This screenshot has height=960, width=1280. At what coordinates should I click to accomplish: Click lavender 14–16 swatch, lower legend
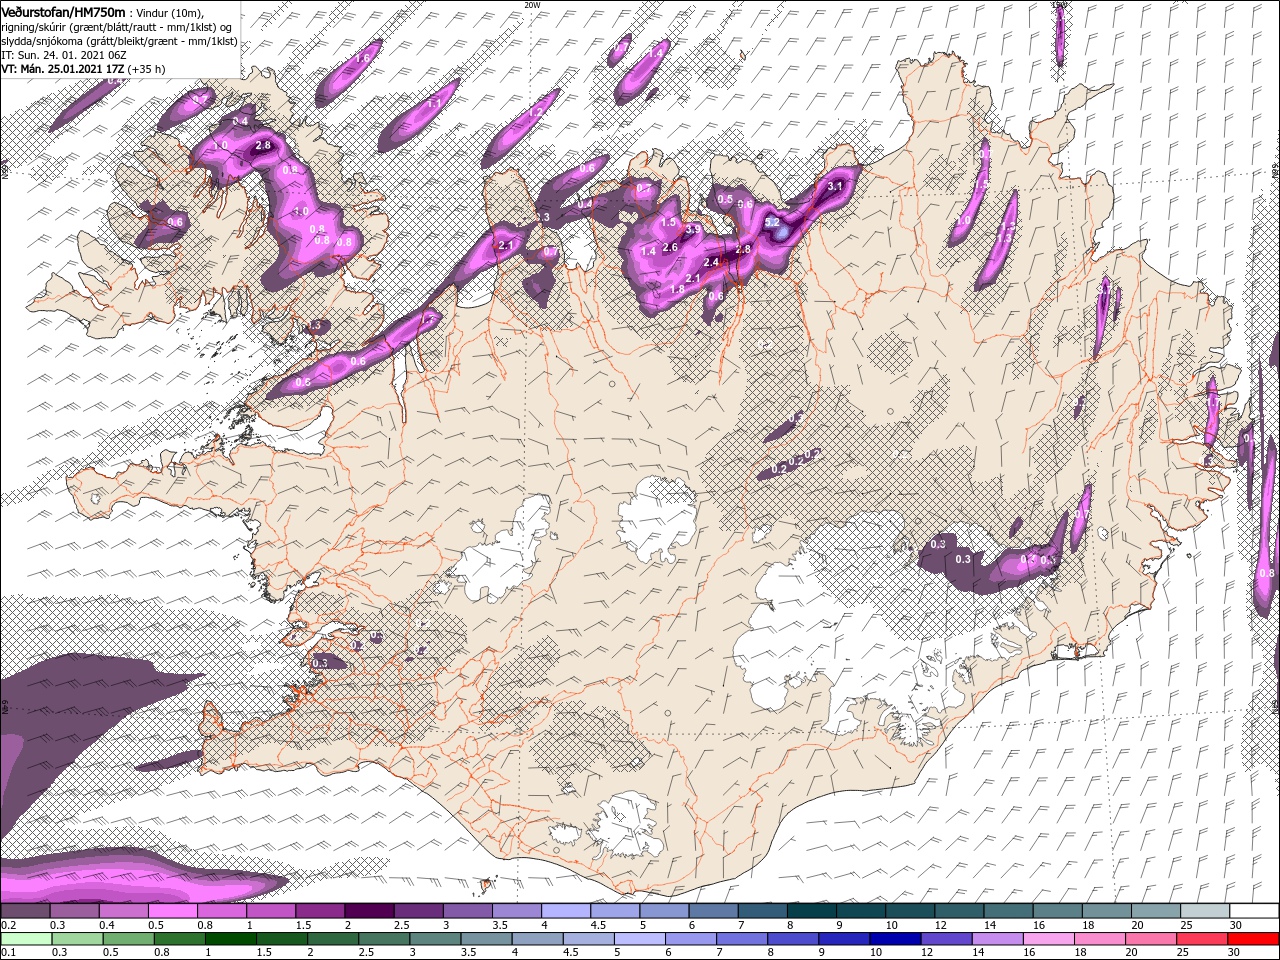tap(999, 939)
